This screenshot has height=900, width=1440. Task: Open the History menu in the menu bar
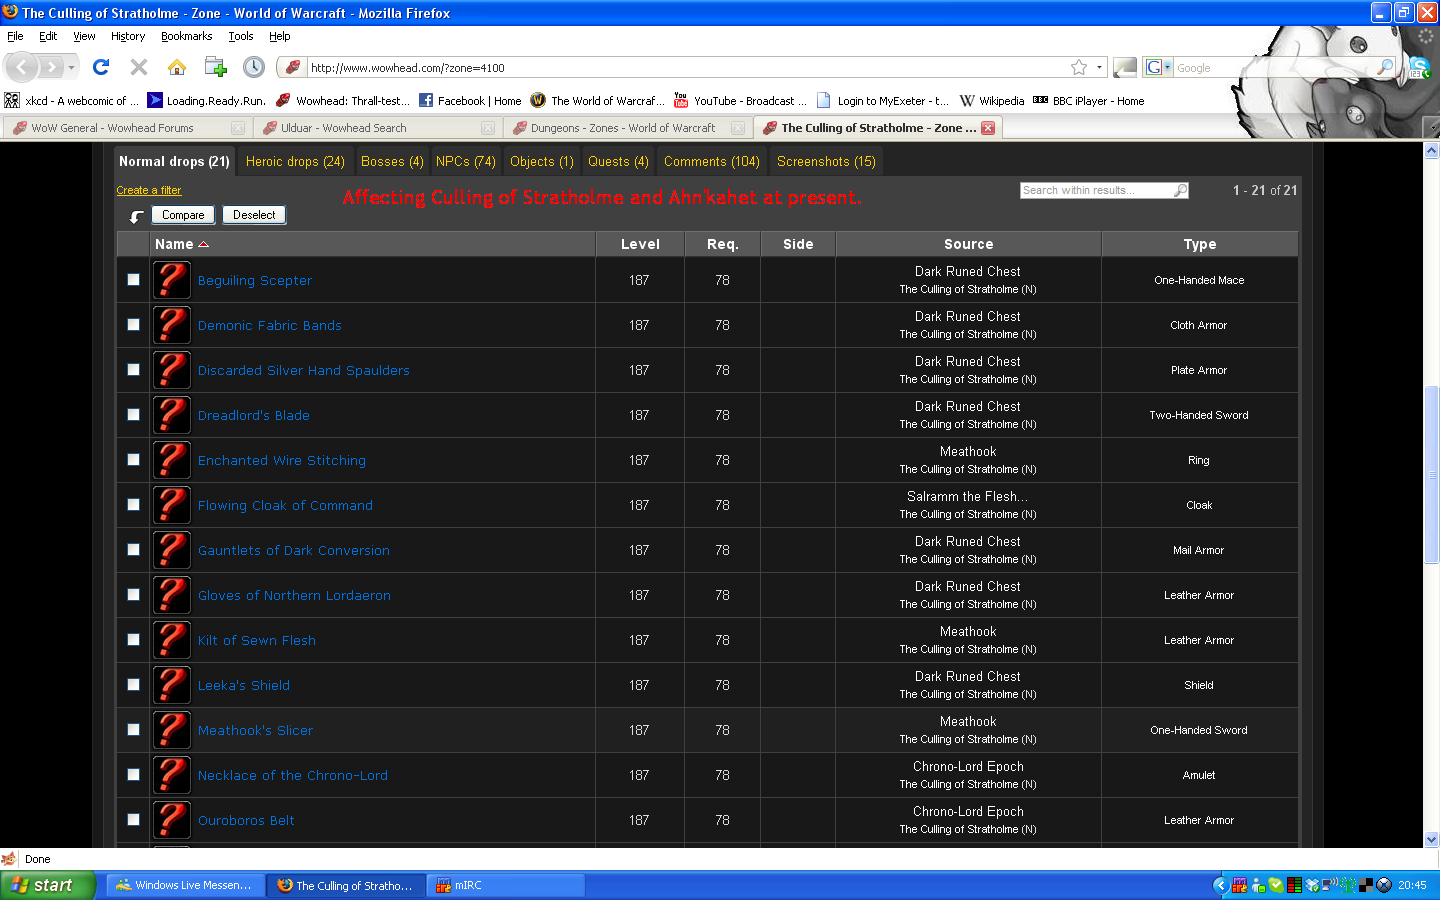[128, 36]
